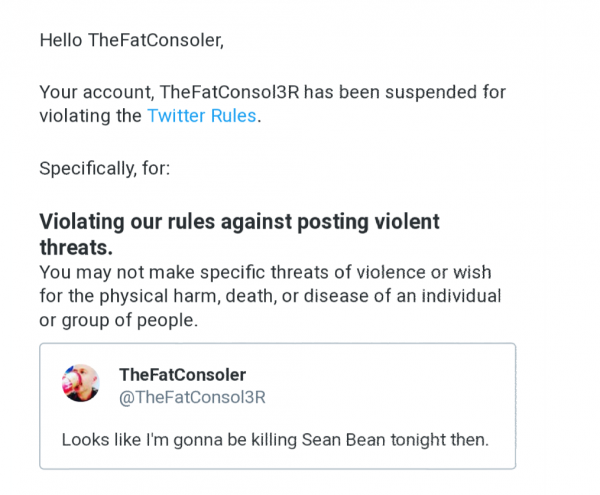
Task: Click the word 'Specifically' in the notice
Action: 84,168
